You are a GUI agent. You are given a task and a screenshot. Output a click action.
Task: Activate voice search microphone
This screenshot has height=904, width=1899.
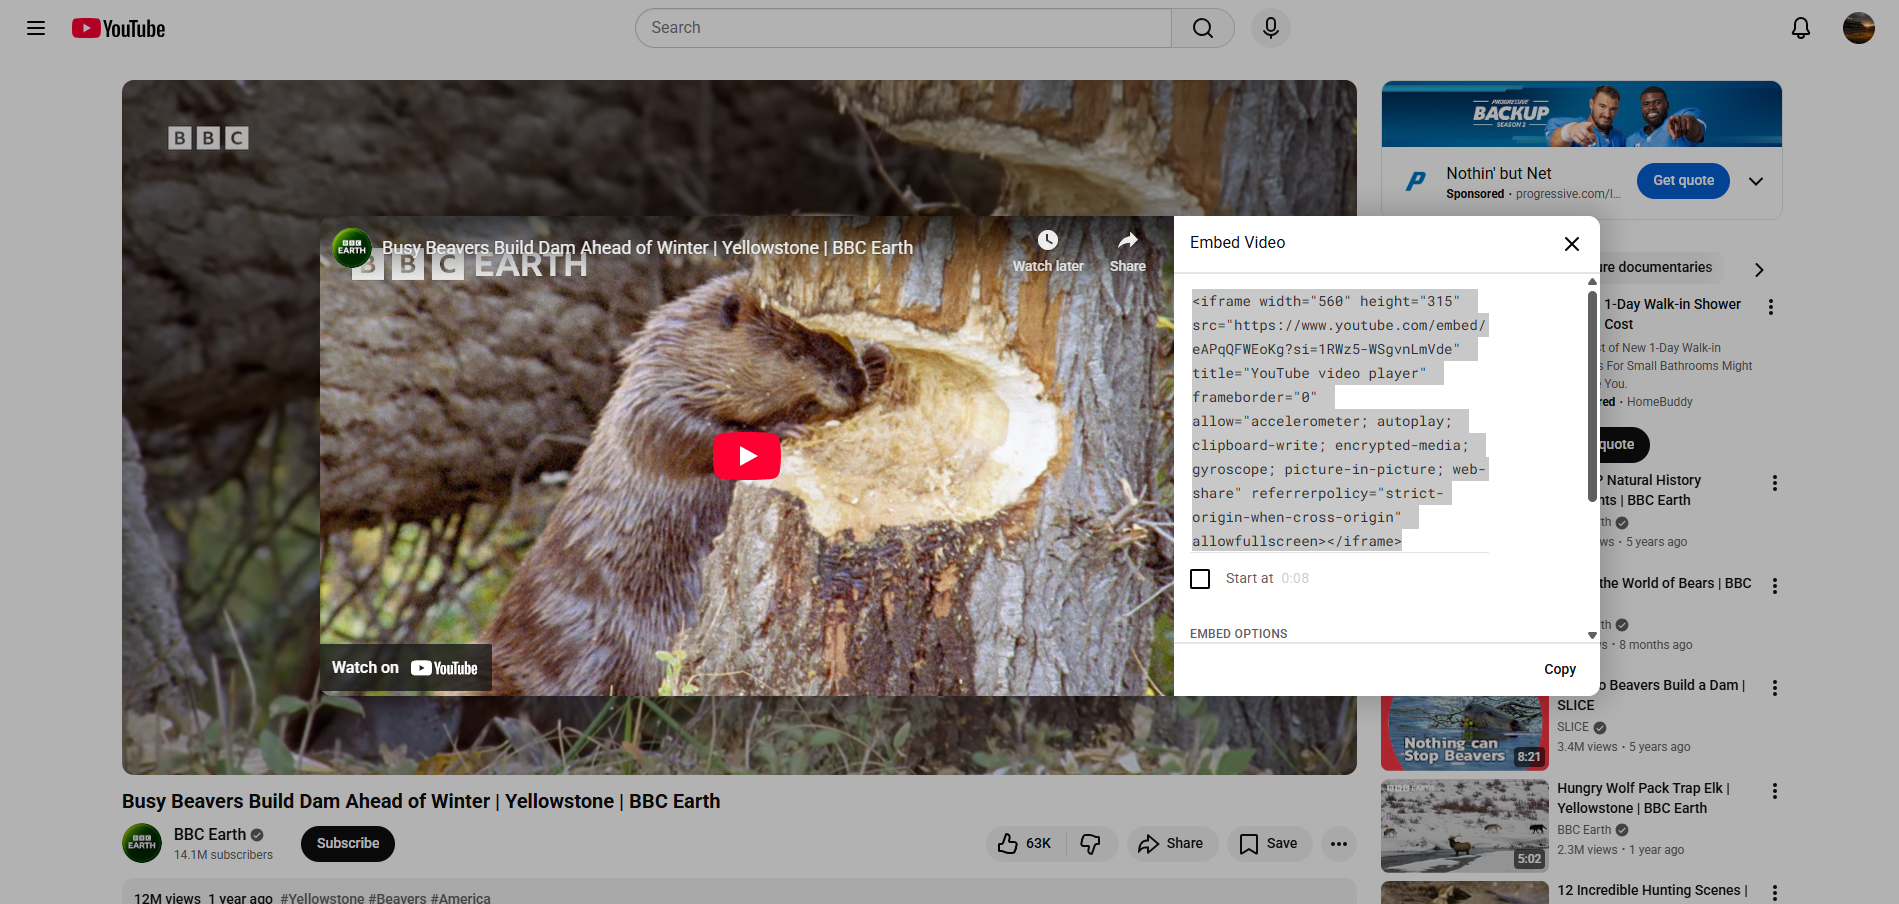tap(1270, 28)
